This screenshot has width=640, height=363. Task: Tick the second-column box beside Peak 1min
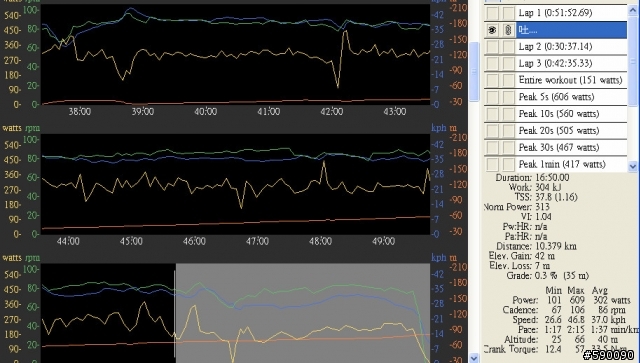(x=508, y=164)
